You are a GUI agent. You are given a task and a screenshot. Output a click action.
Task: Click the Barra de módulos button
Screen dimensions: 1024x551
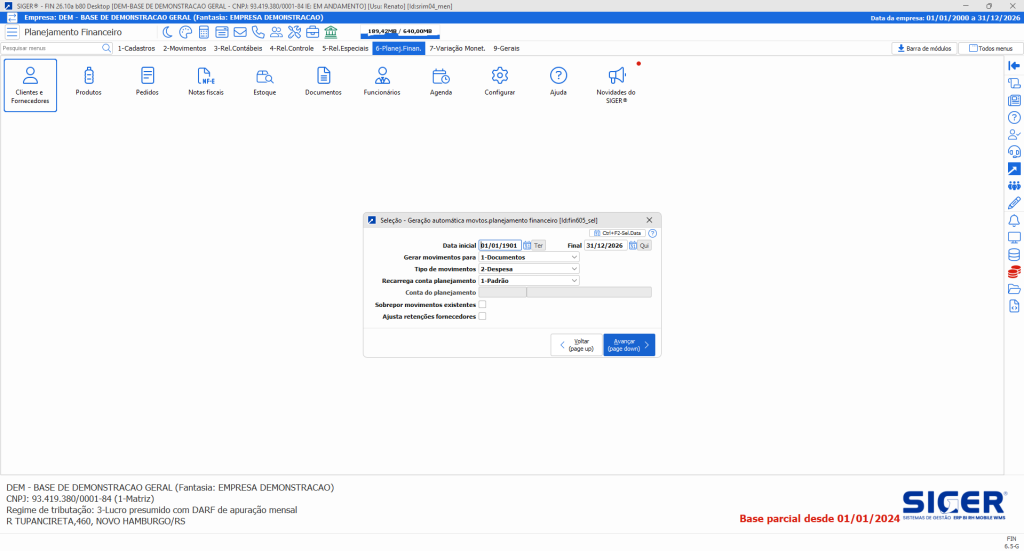924,48
